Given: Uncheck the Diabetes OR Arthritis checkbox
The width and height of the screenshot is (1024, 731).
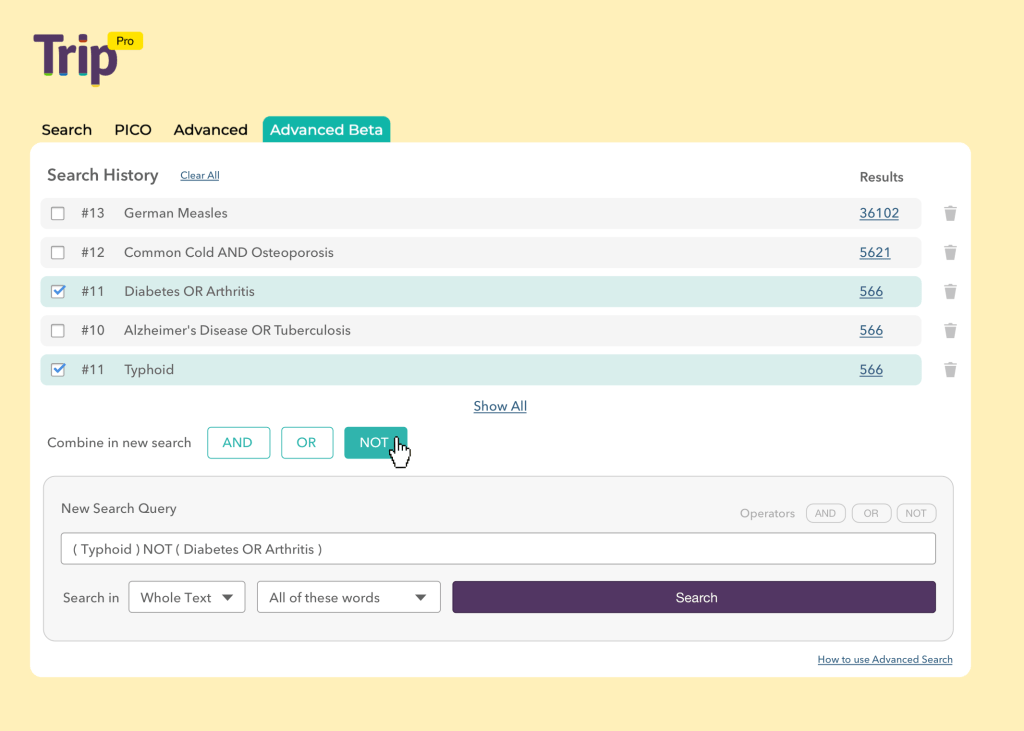Looking at the screenshot, I should tap(58, 291).
